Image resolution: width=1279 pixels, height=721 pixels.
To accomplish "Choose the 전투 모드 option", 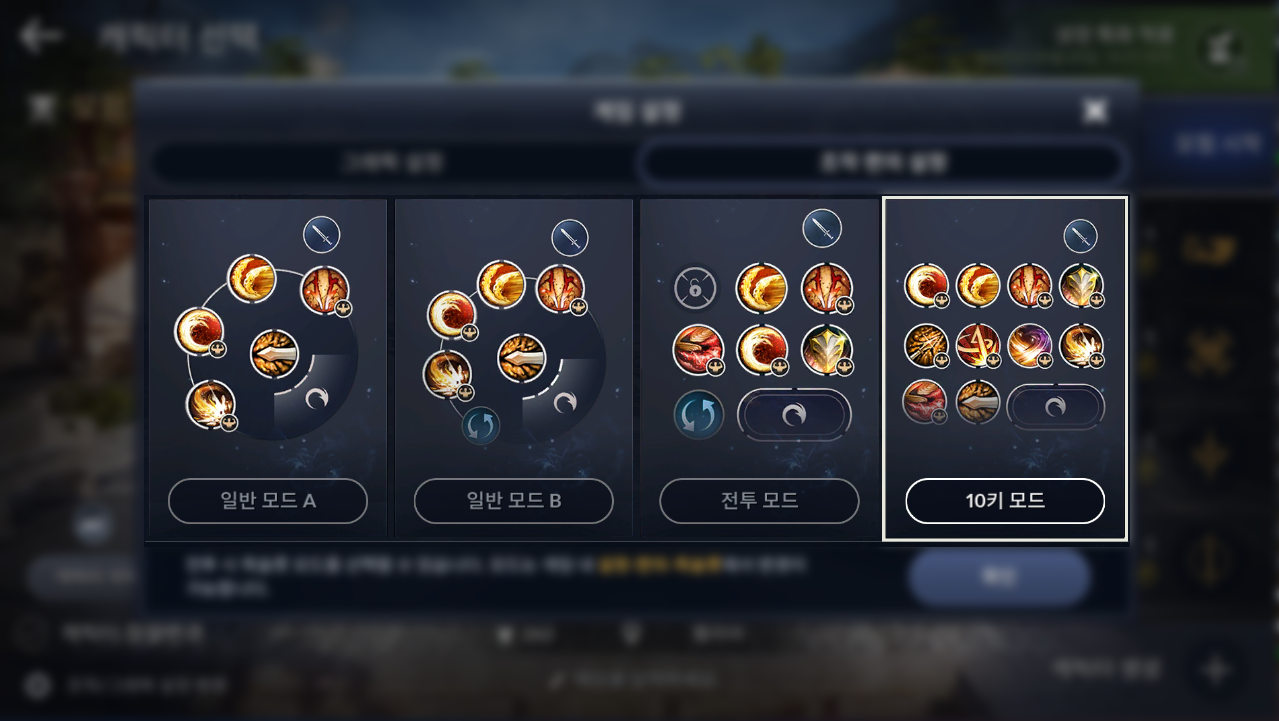I will [759, 501].
